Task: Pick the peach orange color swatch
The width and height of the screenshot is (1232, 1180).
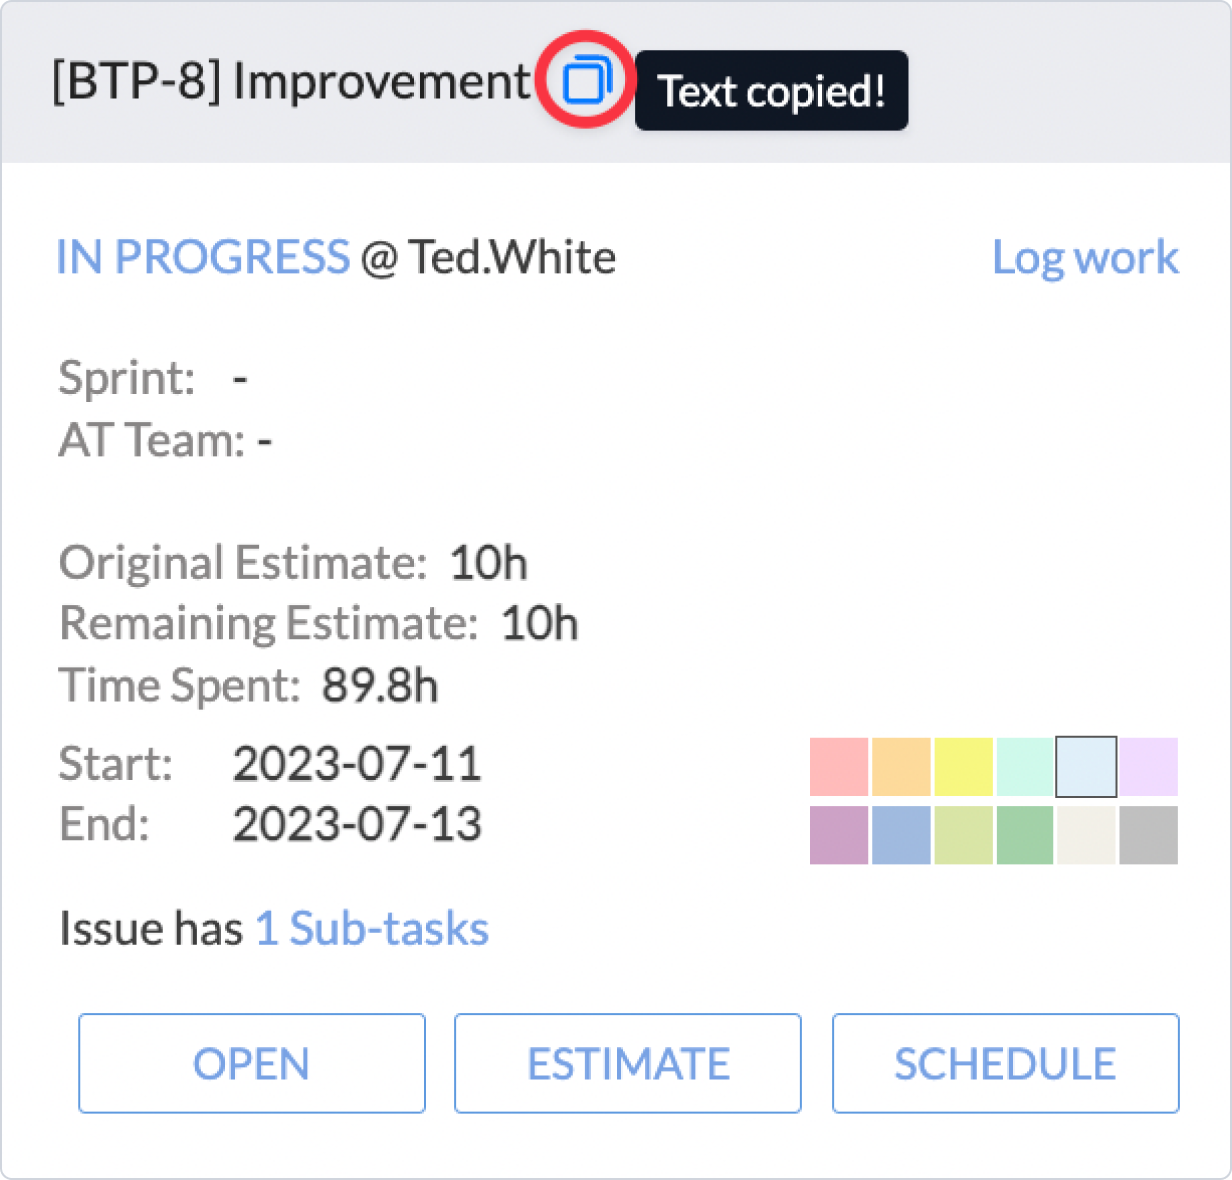Action: (x=901, y=767)
